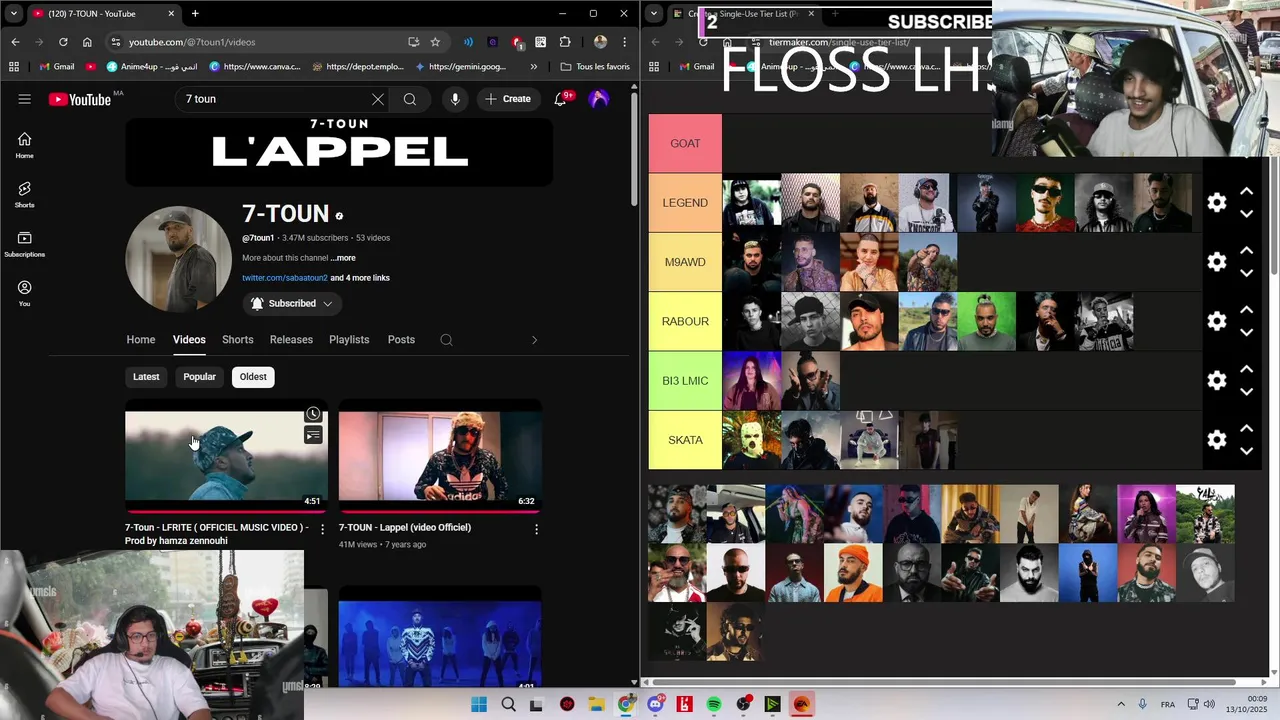1280x720 pixels.
Task: Open the YouTube account avatar menu
Action: coord(599,99)
